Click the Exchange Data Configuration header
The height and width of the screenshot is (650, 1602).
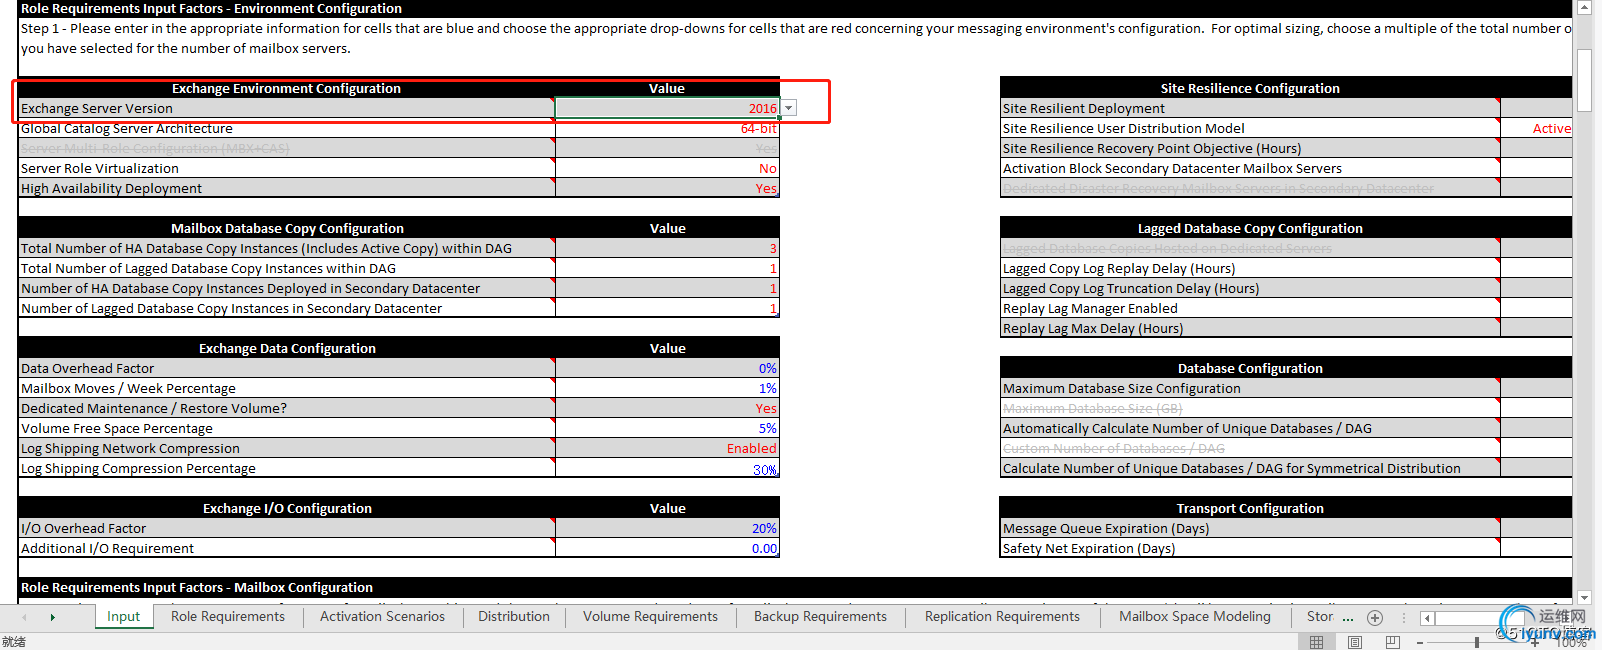(287, 348)
